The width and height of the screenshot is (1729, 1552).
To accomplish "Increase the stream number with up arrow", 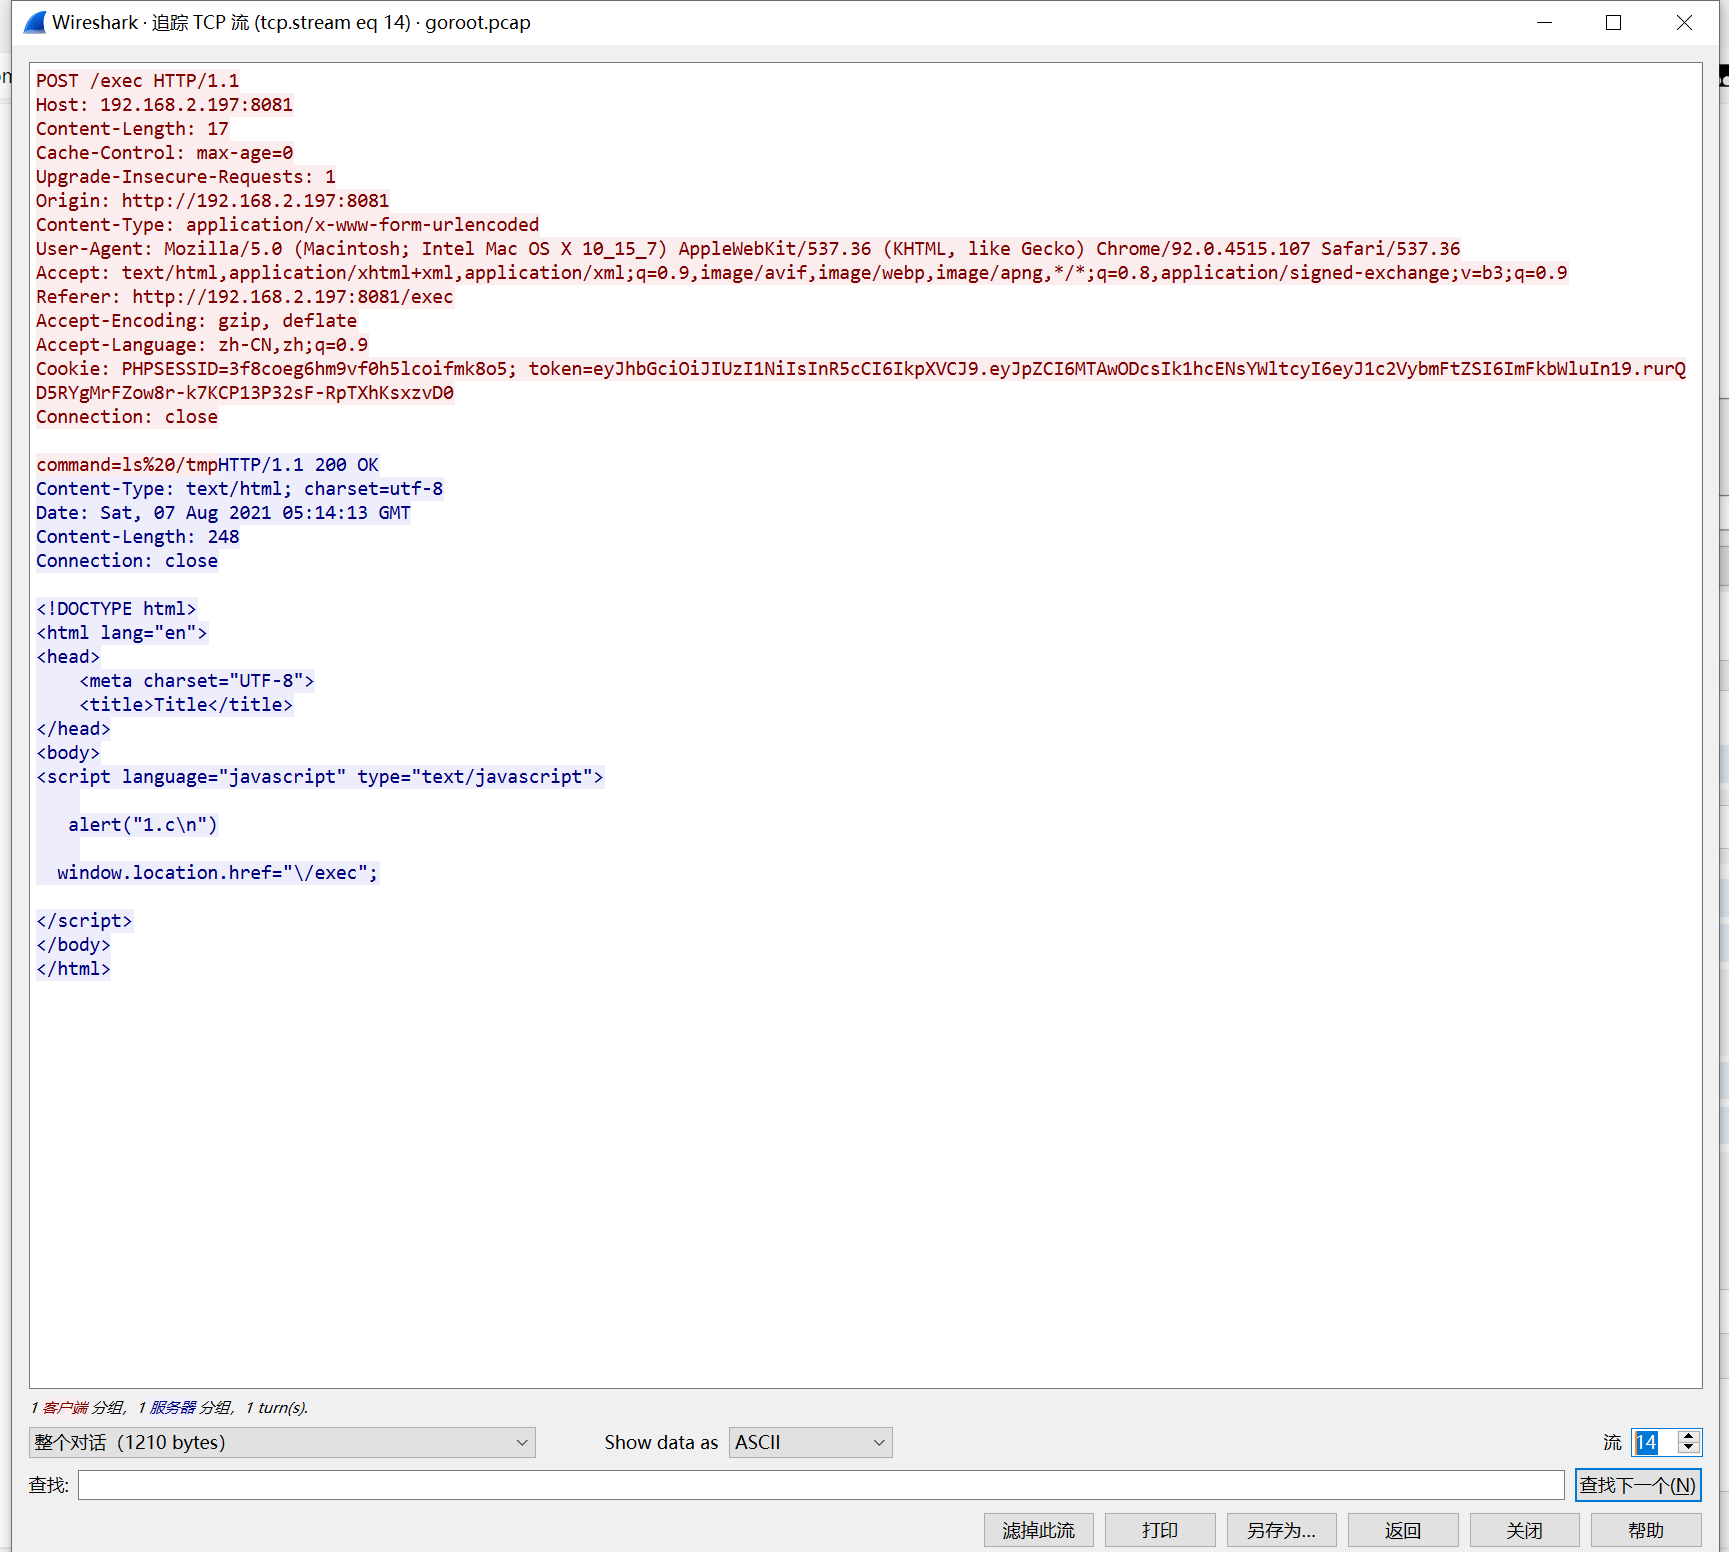I will (x=1689, y=1436).
